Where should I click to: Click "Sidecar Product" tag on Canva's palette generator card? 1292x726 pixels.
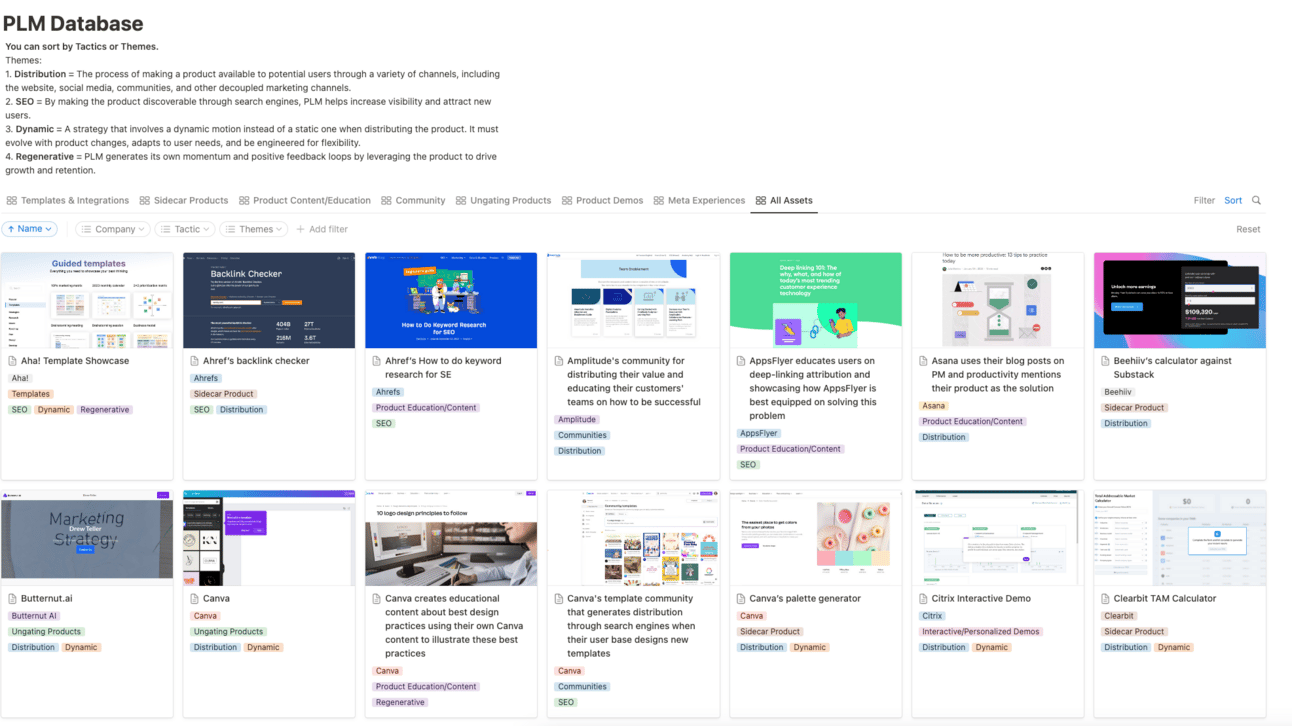click(770, 632)
